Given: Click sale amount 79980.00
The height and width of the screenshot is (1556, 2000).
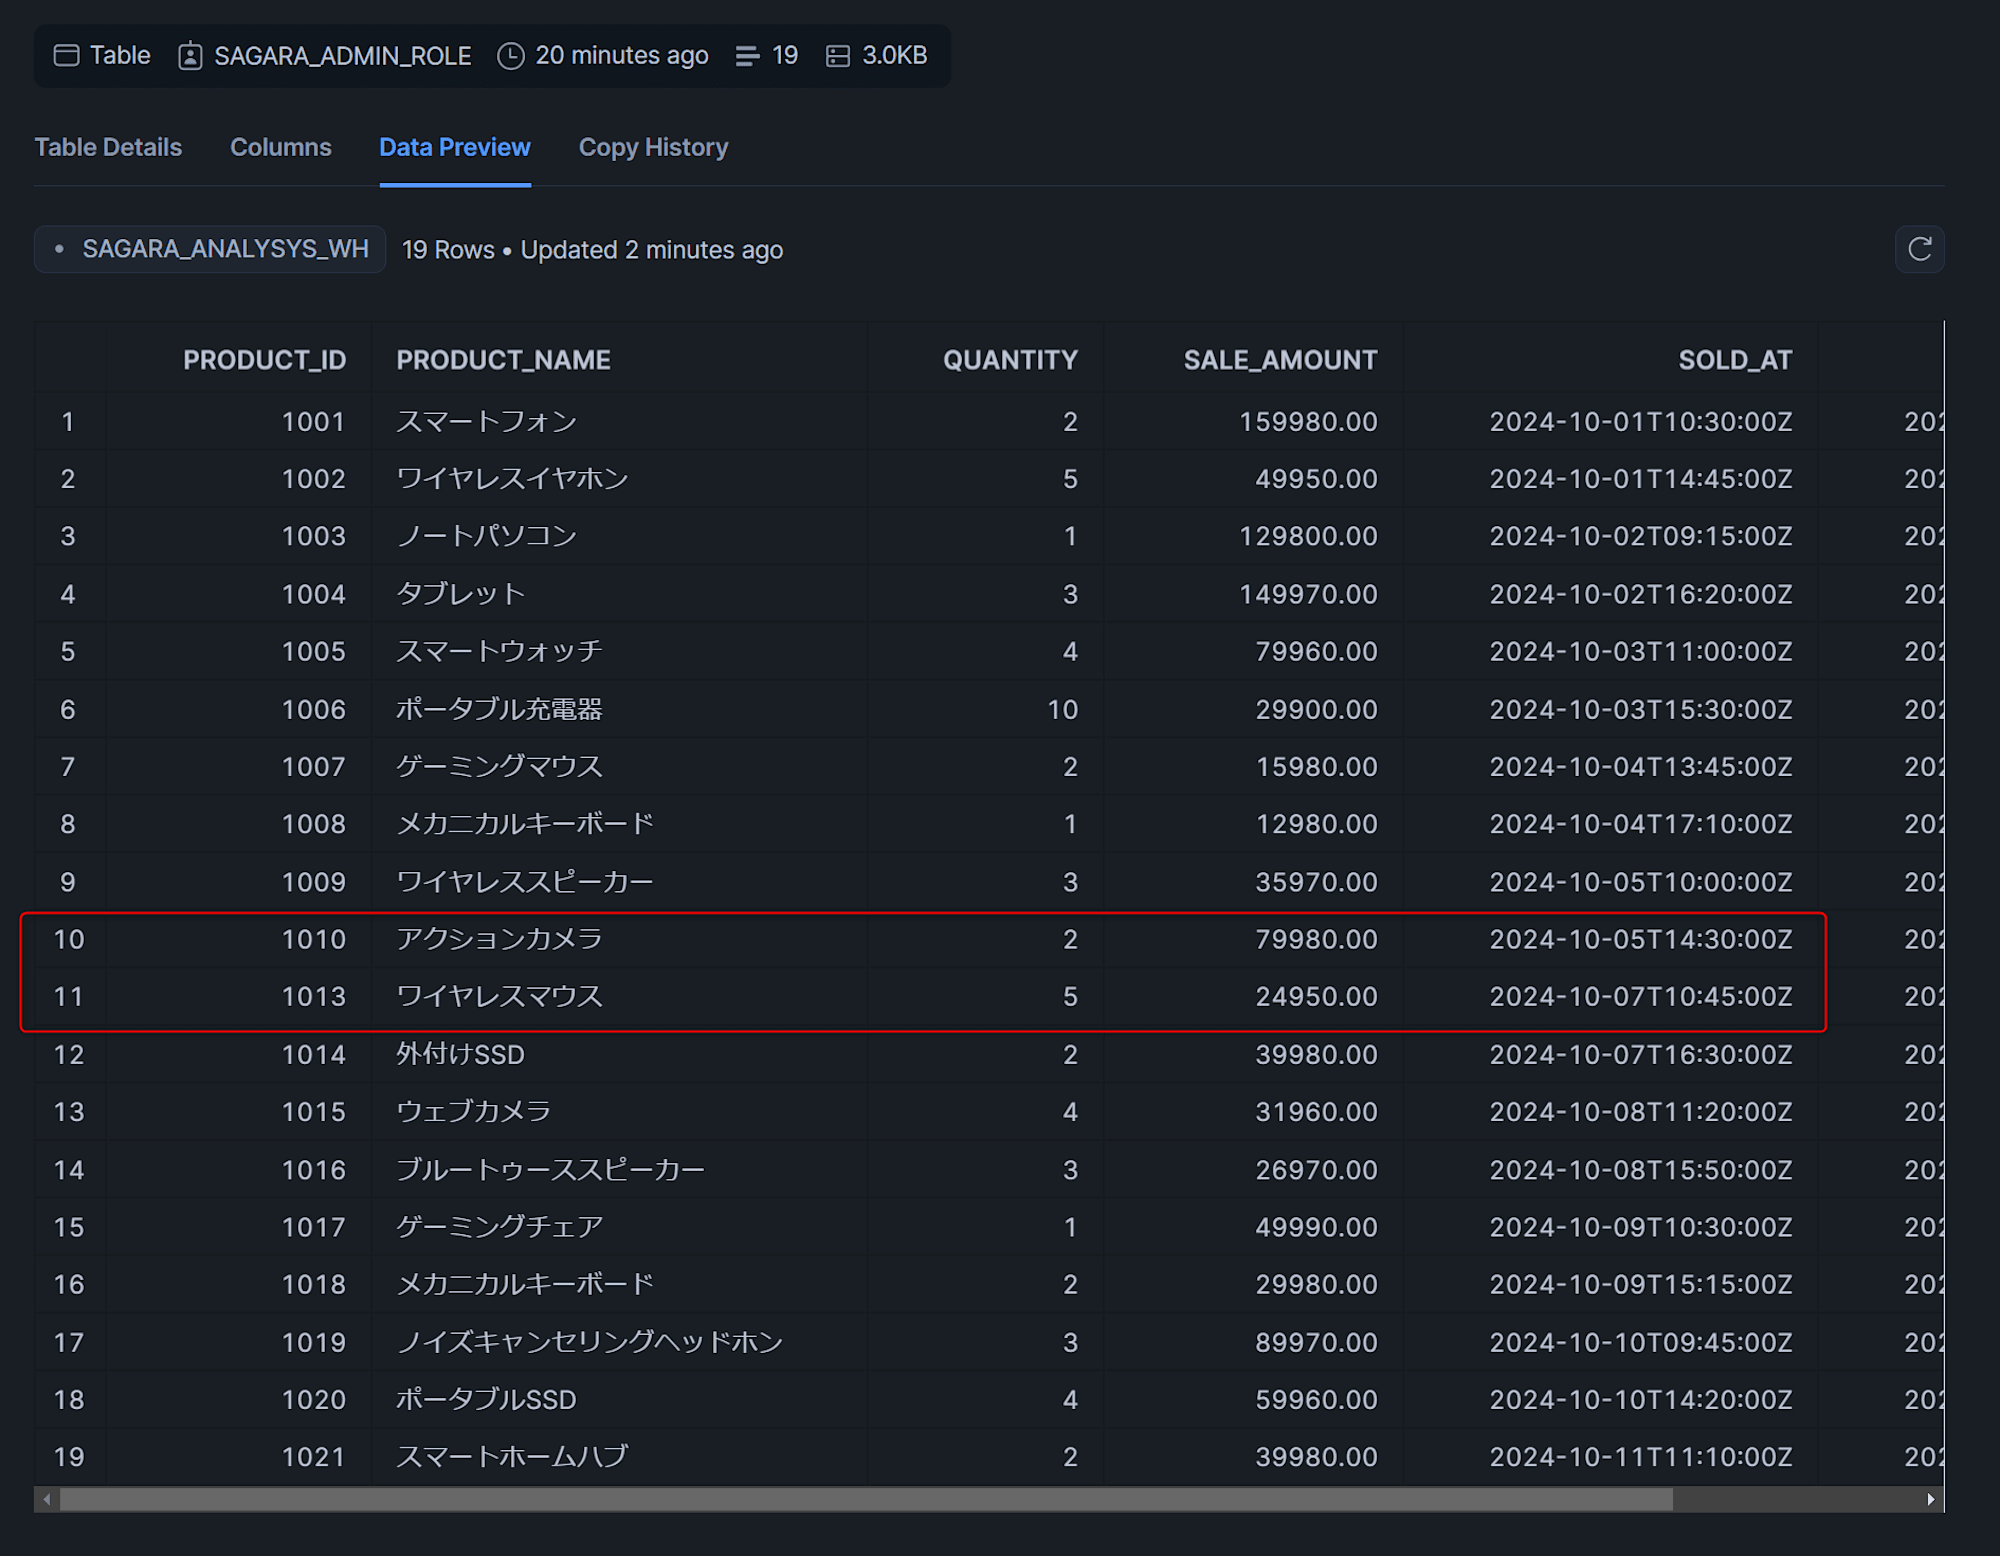Looking at the screenshot, I should pyautogui.click(x=1316, y=939).
